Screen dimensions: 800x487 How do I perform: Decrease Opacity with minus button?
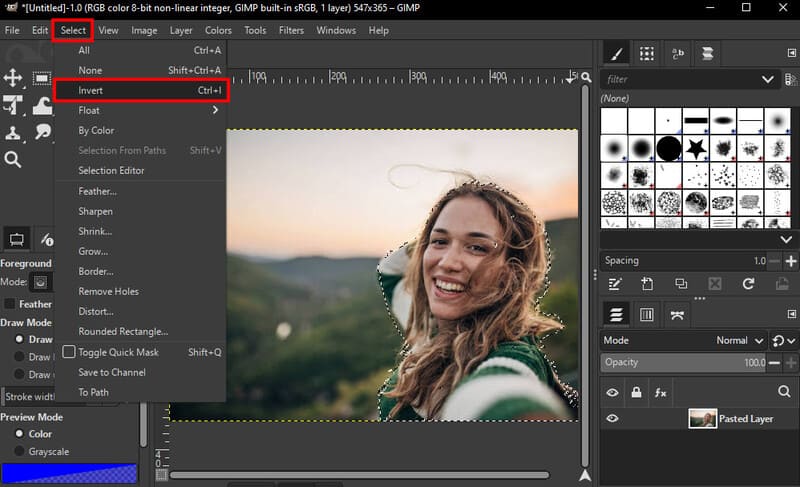774,363
